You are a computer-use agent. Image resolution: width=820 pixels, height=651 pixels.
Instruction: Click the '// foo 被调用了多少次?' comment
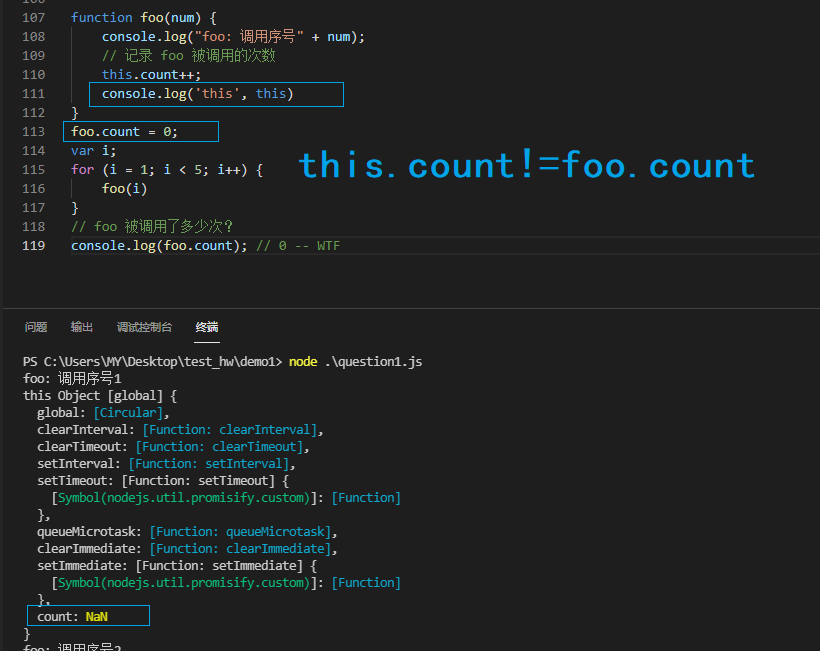pos(152,227)
